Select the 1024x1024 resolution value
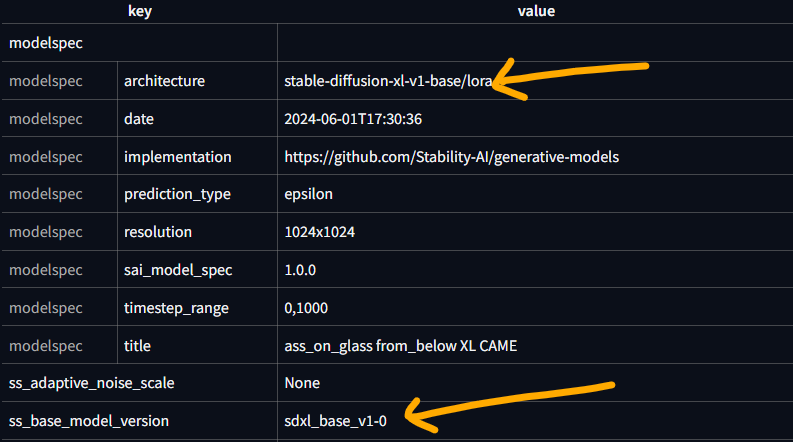Screen dimensions: 793x442 tap(320, 232)
